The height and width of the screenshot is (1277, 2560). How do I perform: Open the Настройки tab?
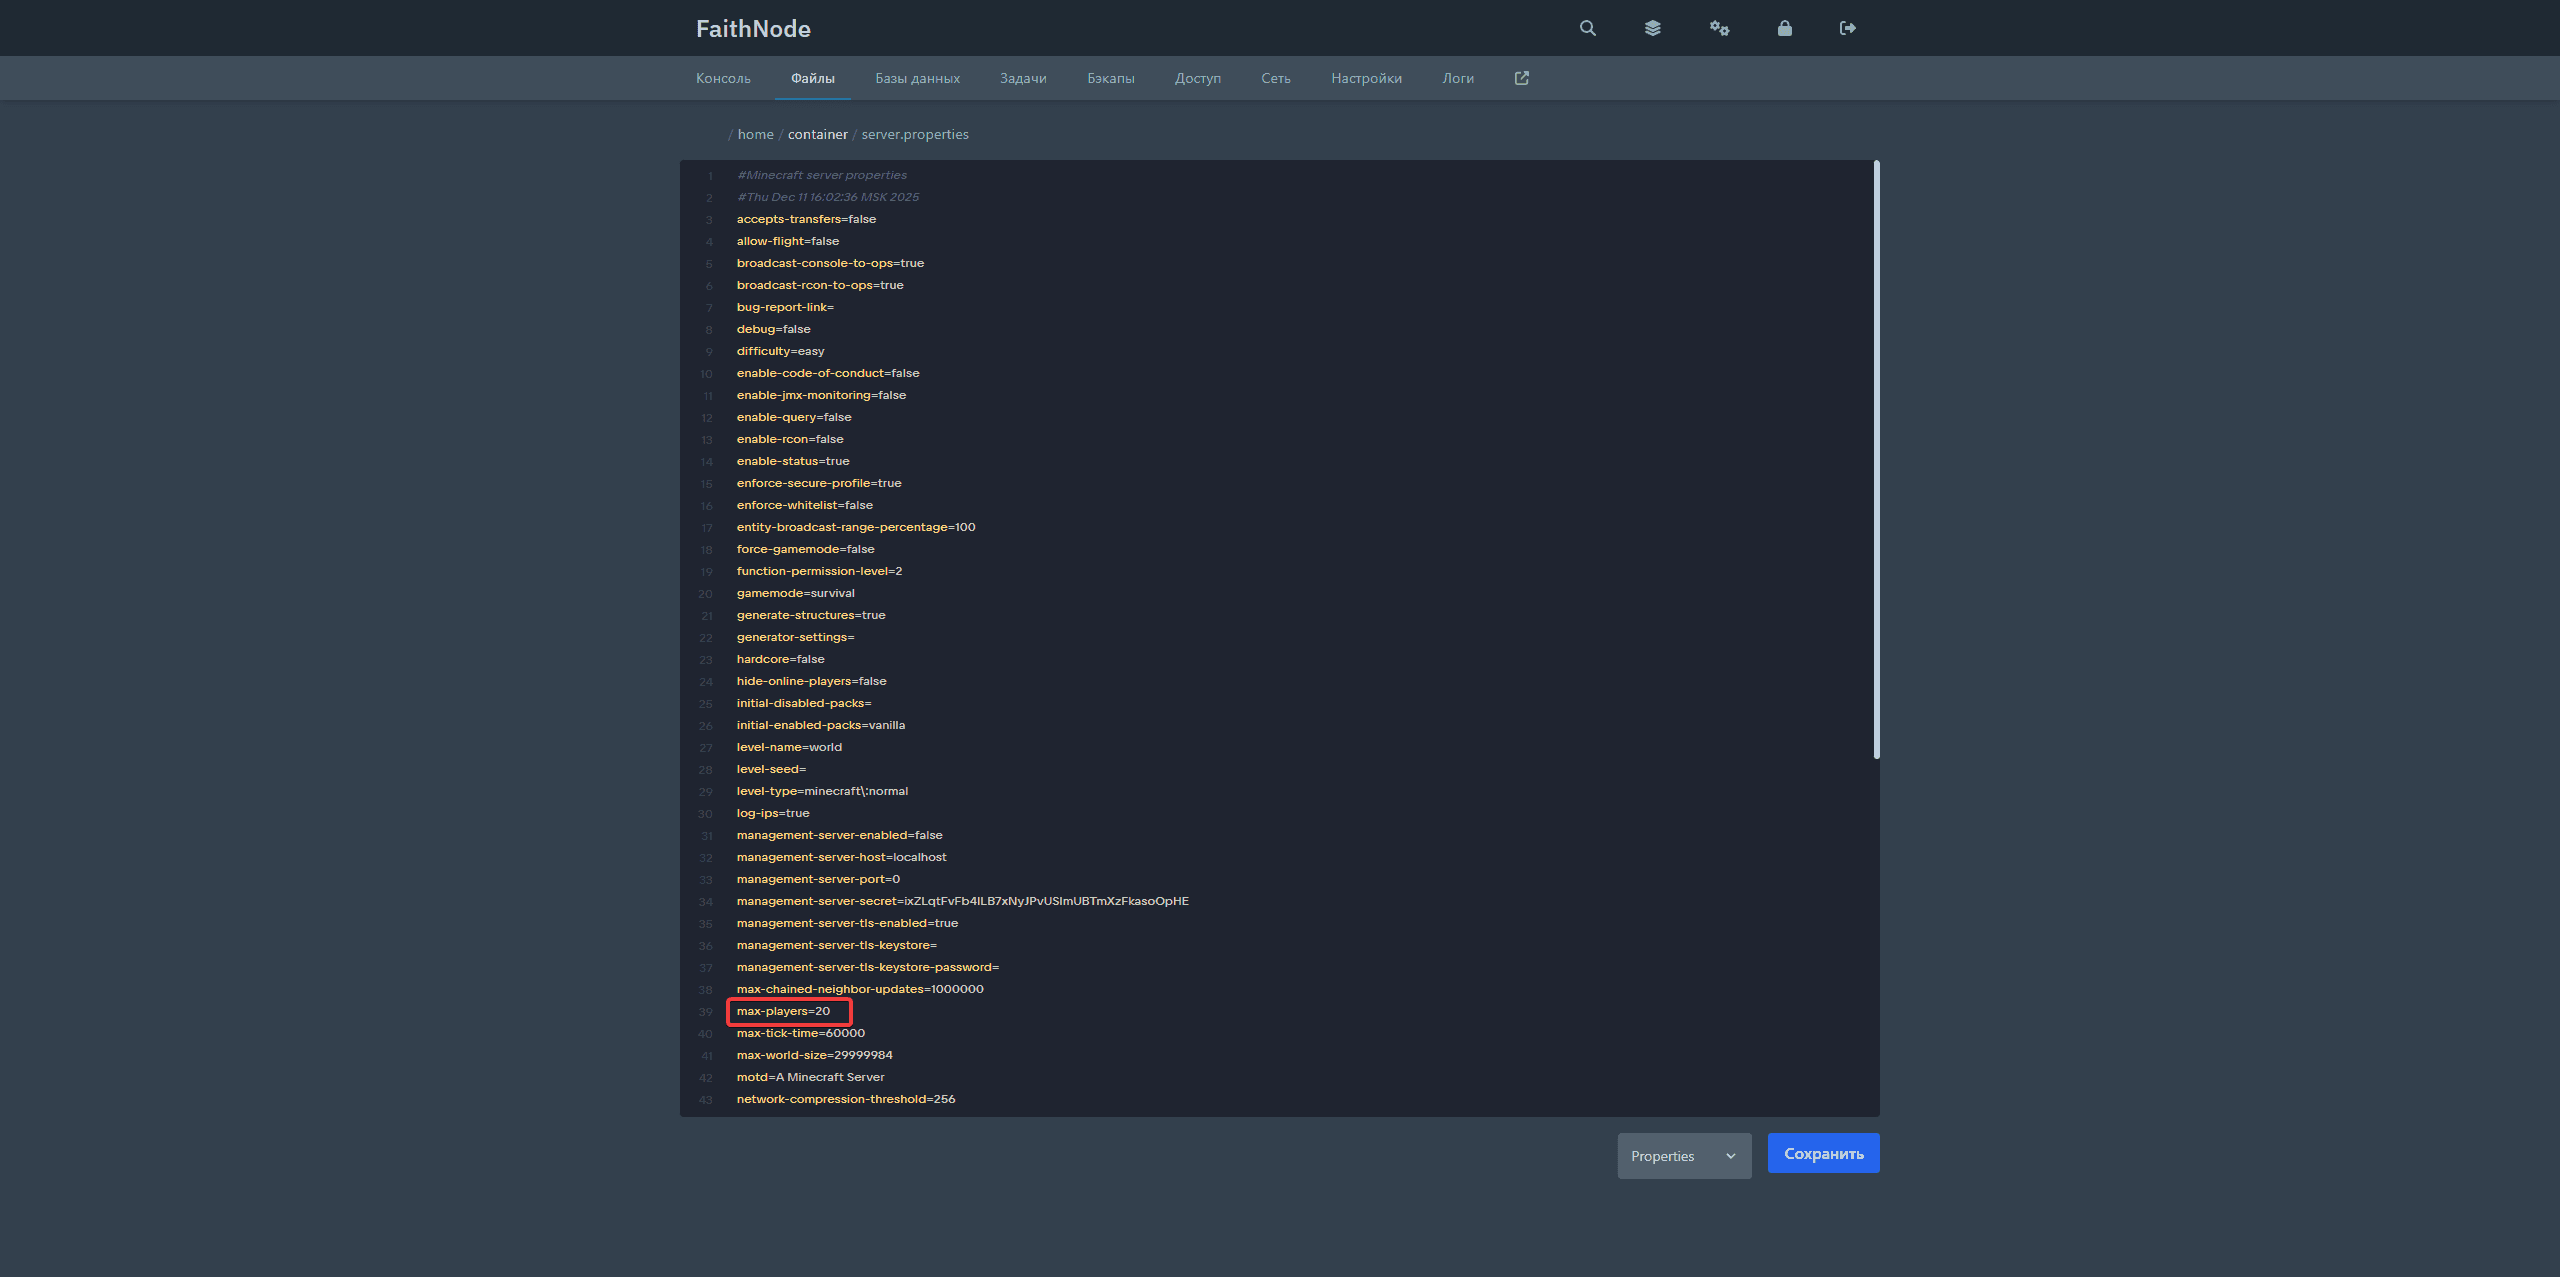click(x=1366, y=78)
